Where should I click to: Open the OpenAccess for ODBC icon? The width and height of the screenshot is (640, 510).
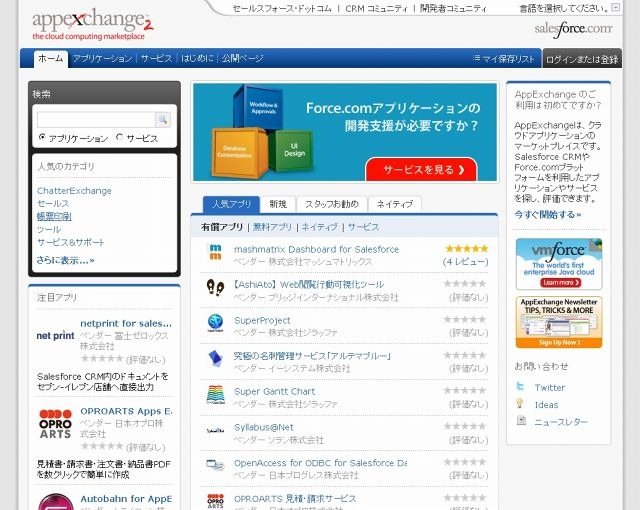tap(215, 465)
